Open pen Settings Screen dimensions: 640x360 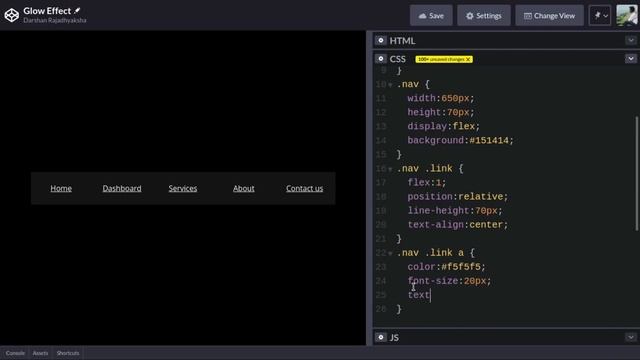[x=484, y=16]
